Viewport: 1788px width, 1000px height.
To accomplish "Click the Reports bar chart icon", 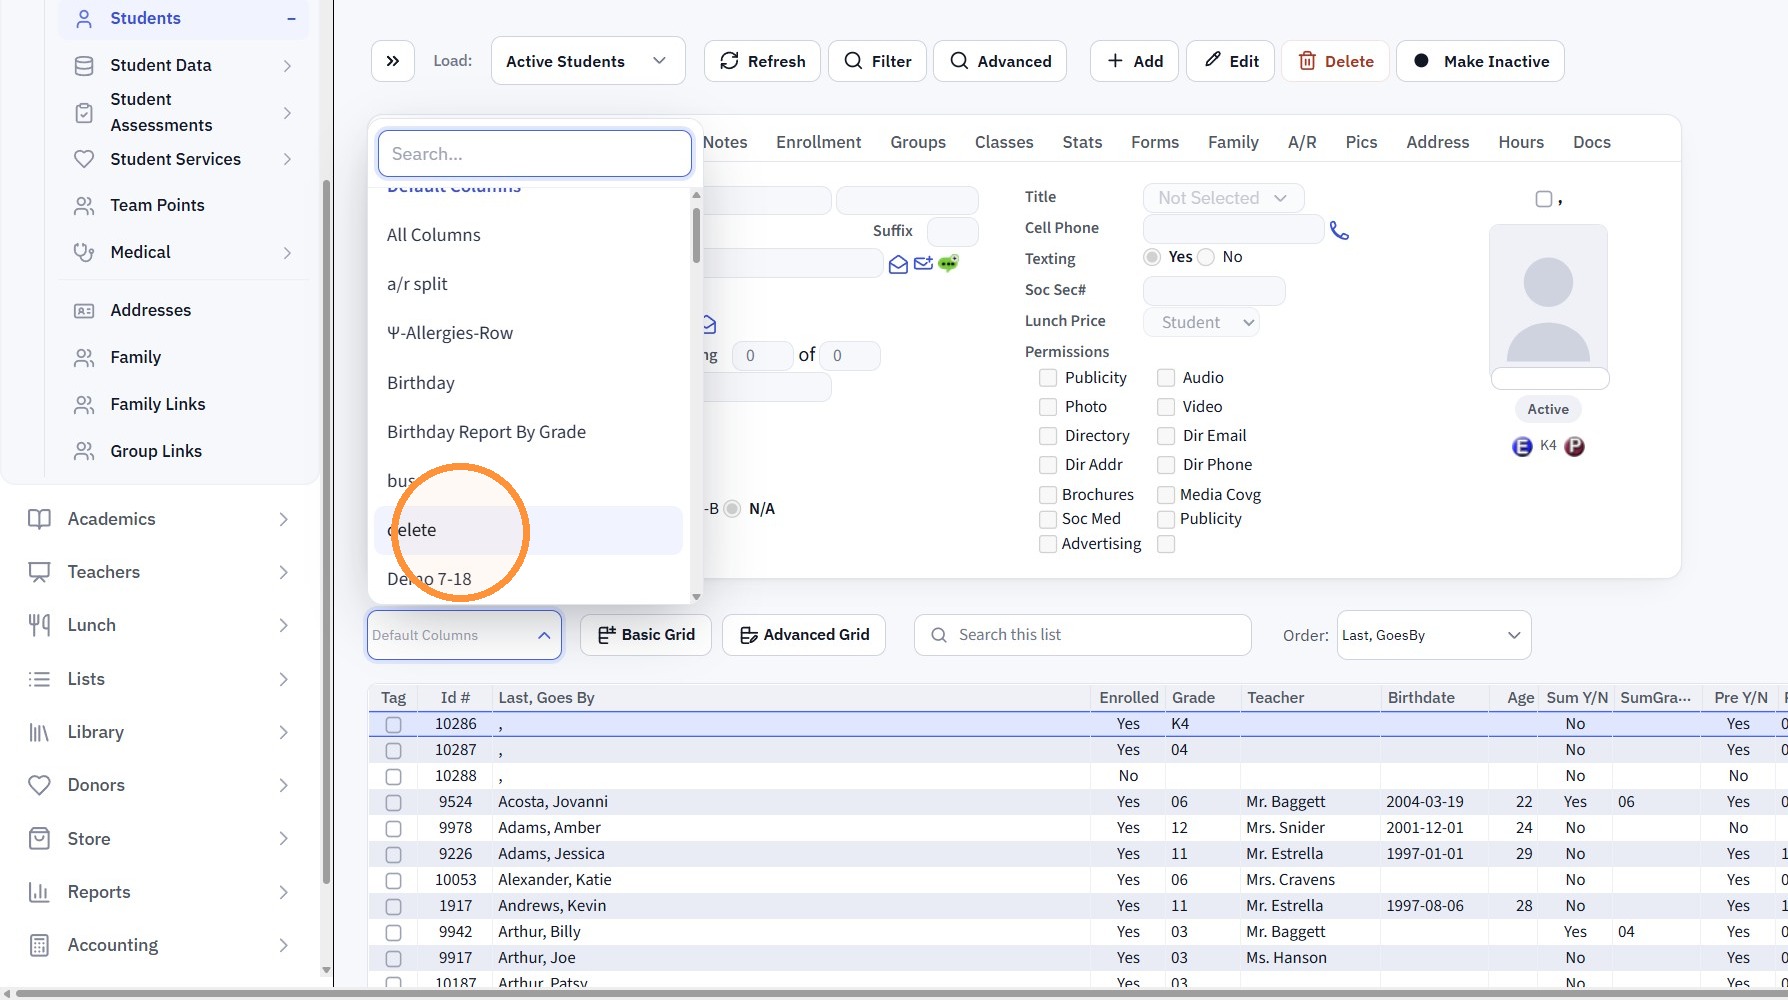I will tap(39, 892).
